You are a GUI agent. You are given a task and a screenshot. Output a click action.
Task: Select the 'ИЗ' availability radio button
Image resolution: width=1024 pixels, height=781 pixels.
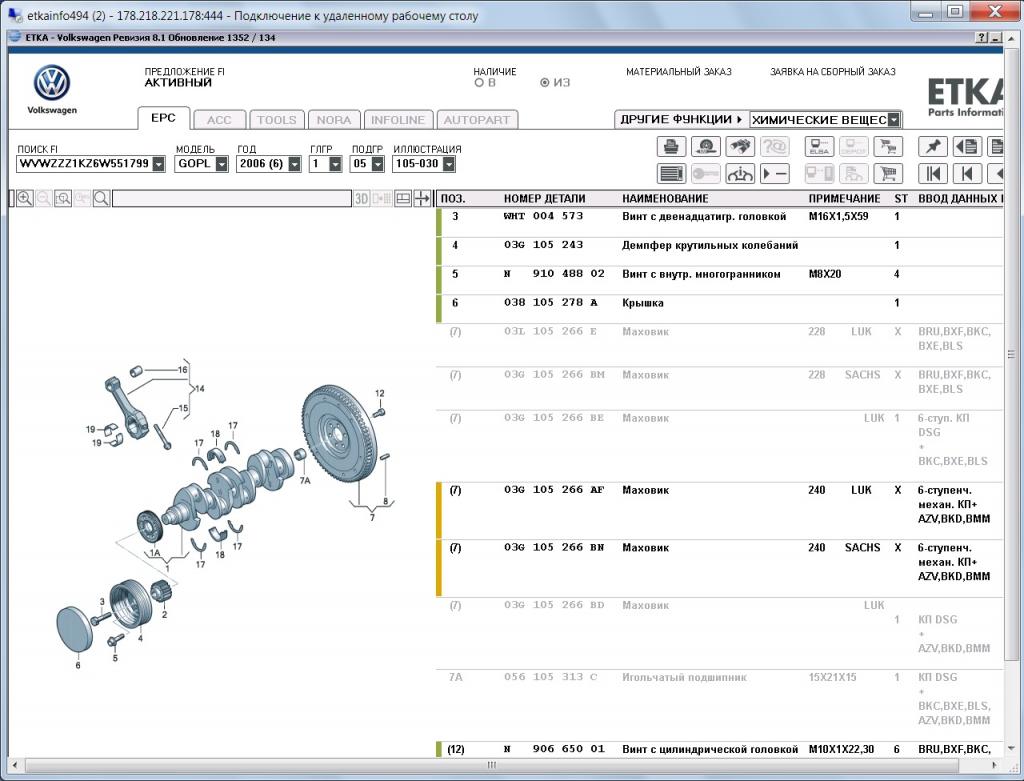pyautogui.click(x=545, y=83)
